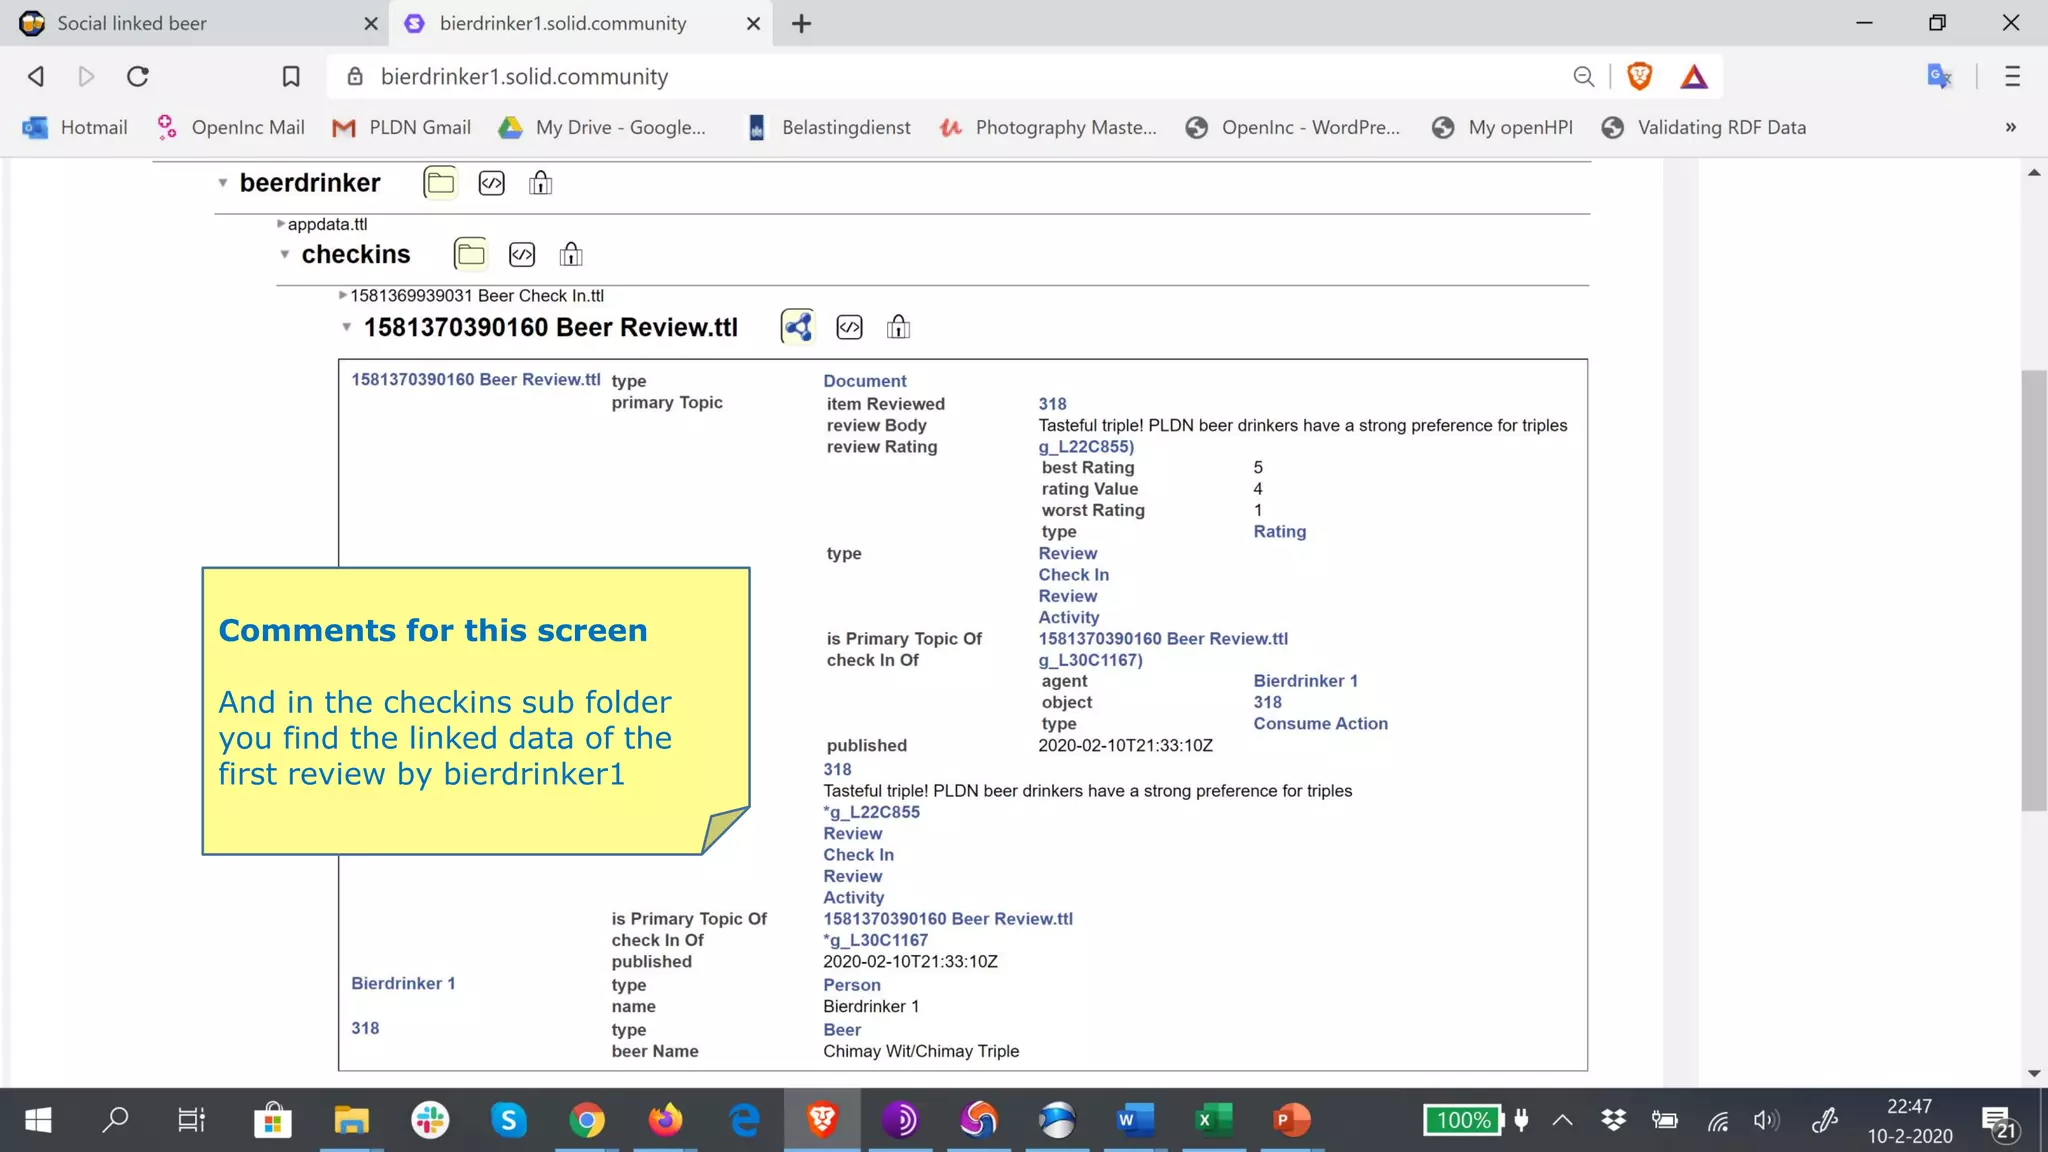Collapse the checkins folder
The width and height of the screenshot is (2048, 1152).
[x=285, y=255]
